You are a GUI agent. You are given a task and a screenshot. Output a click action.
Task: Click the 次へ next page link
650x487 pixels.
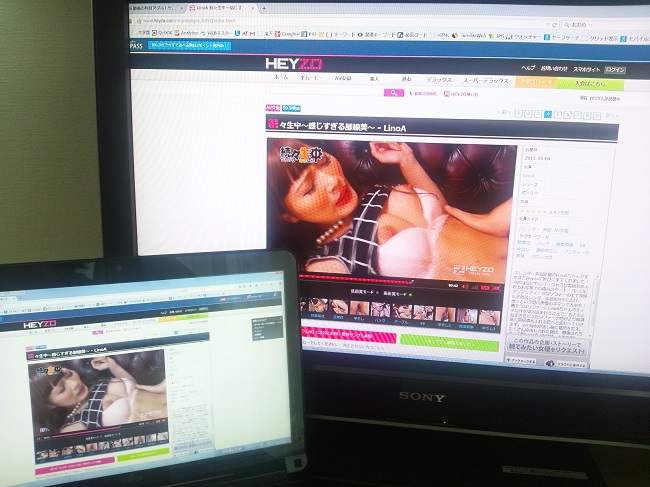tap(611, 116)
